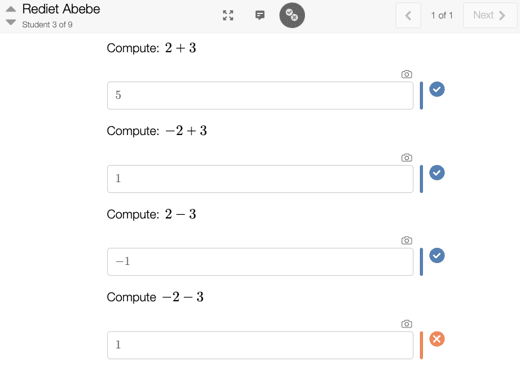Click camera icon above the 2 + 3 answer
The width and height of the screenshot is (520, 365).
(406, 74)
